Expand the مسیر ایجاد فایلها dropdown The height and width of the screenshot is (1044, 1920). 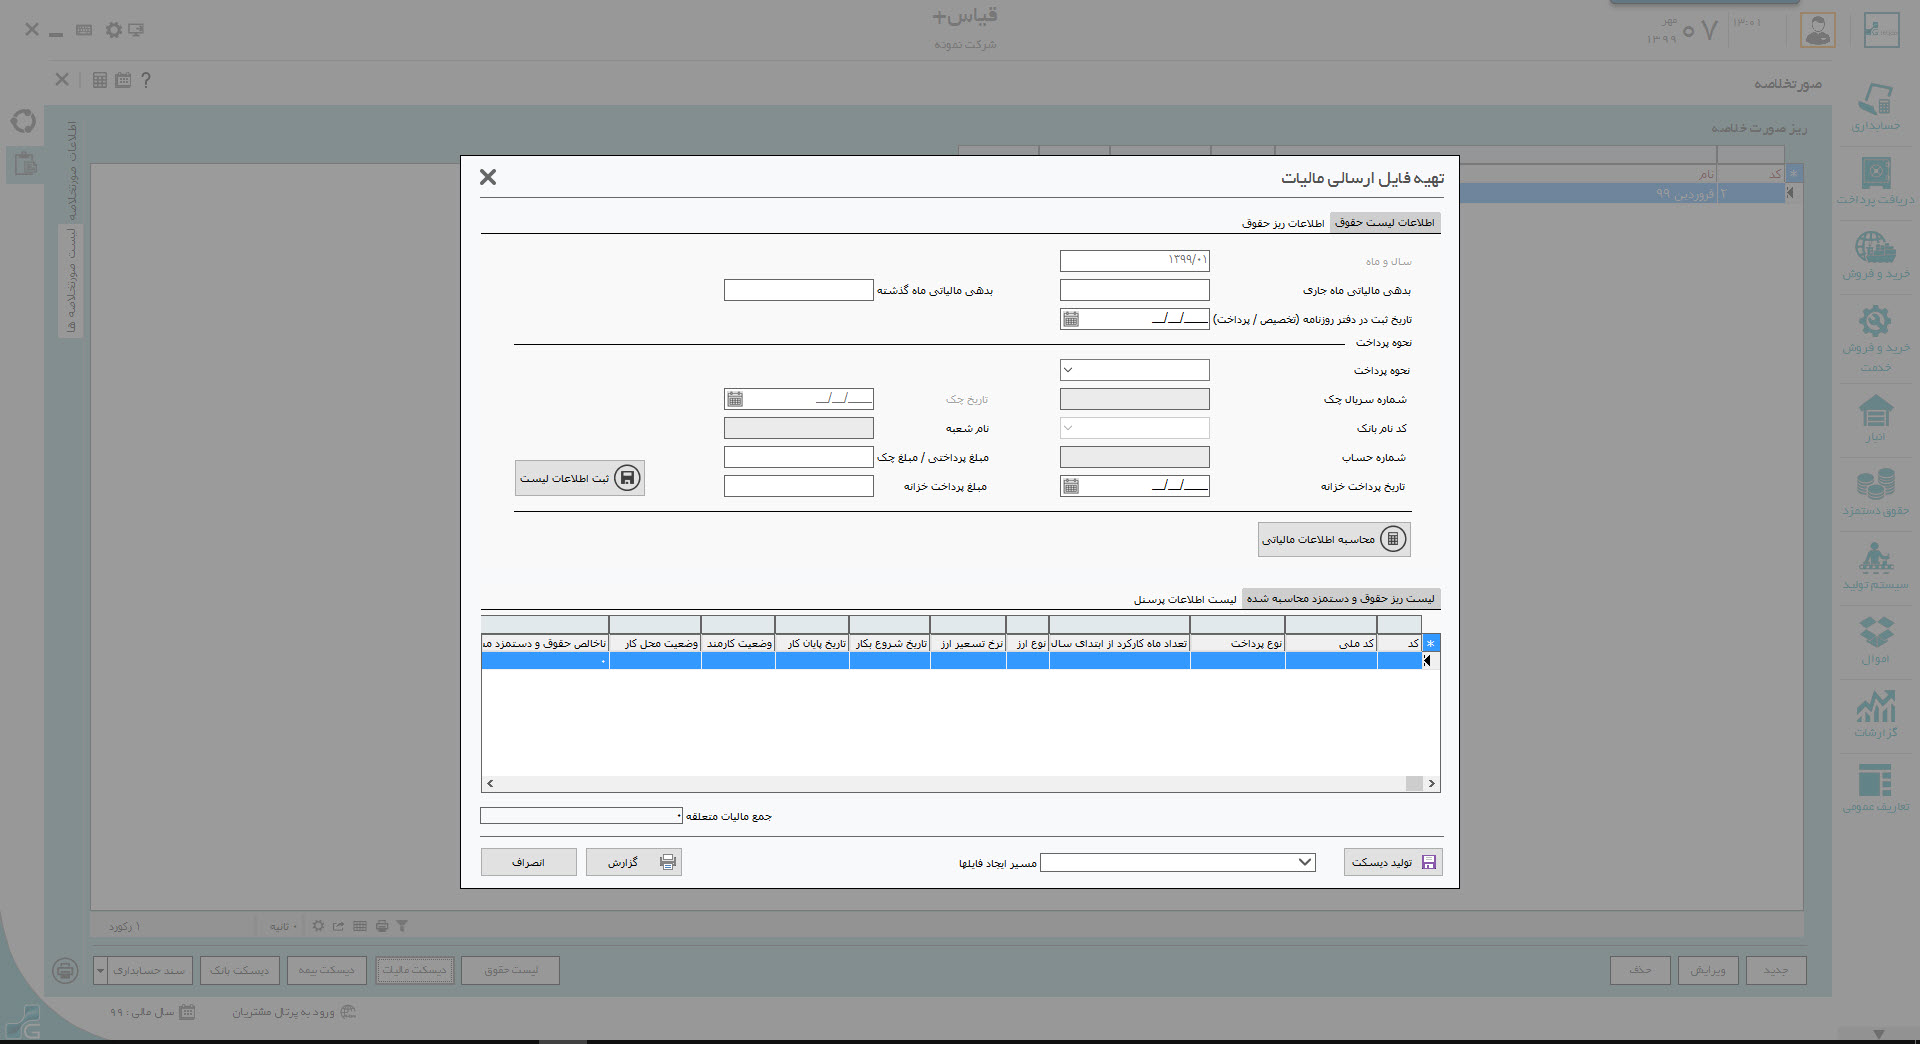pyautogui.click(x=1304, y=862)
